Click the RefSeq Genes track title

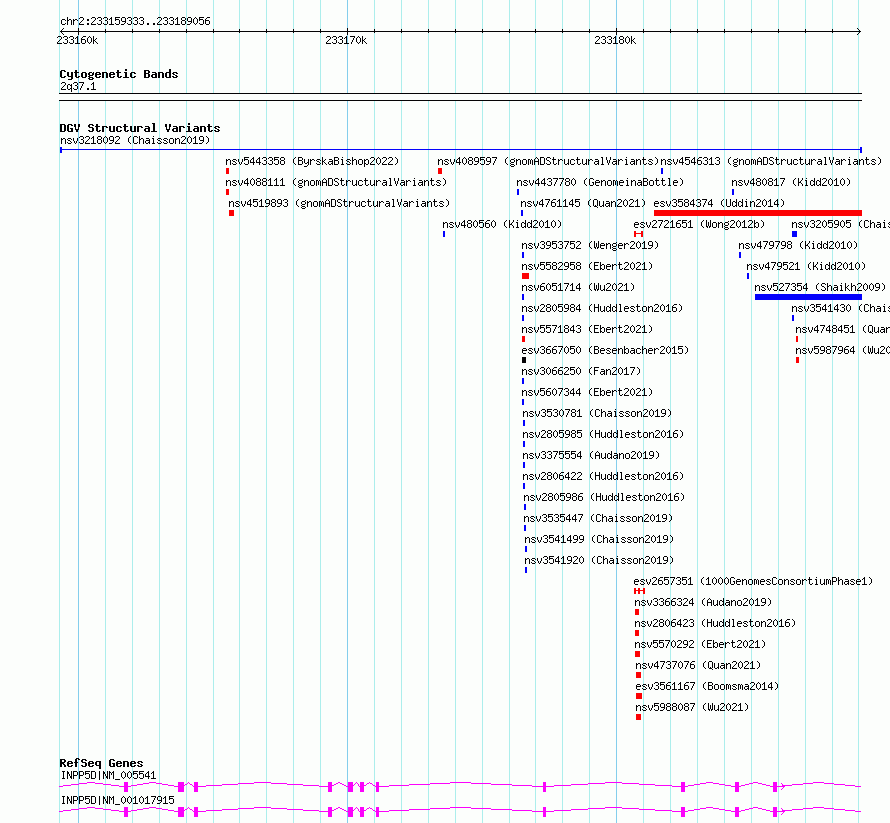[101, 763]
